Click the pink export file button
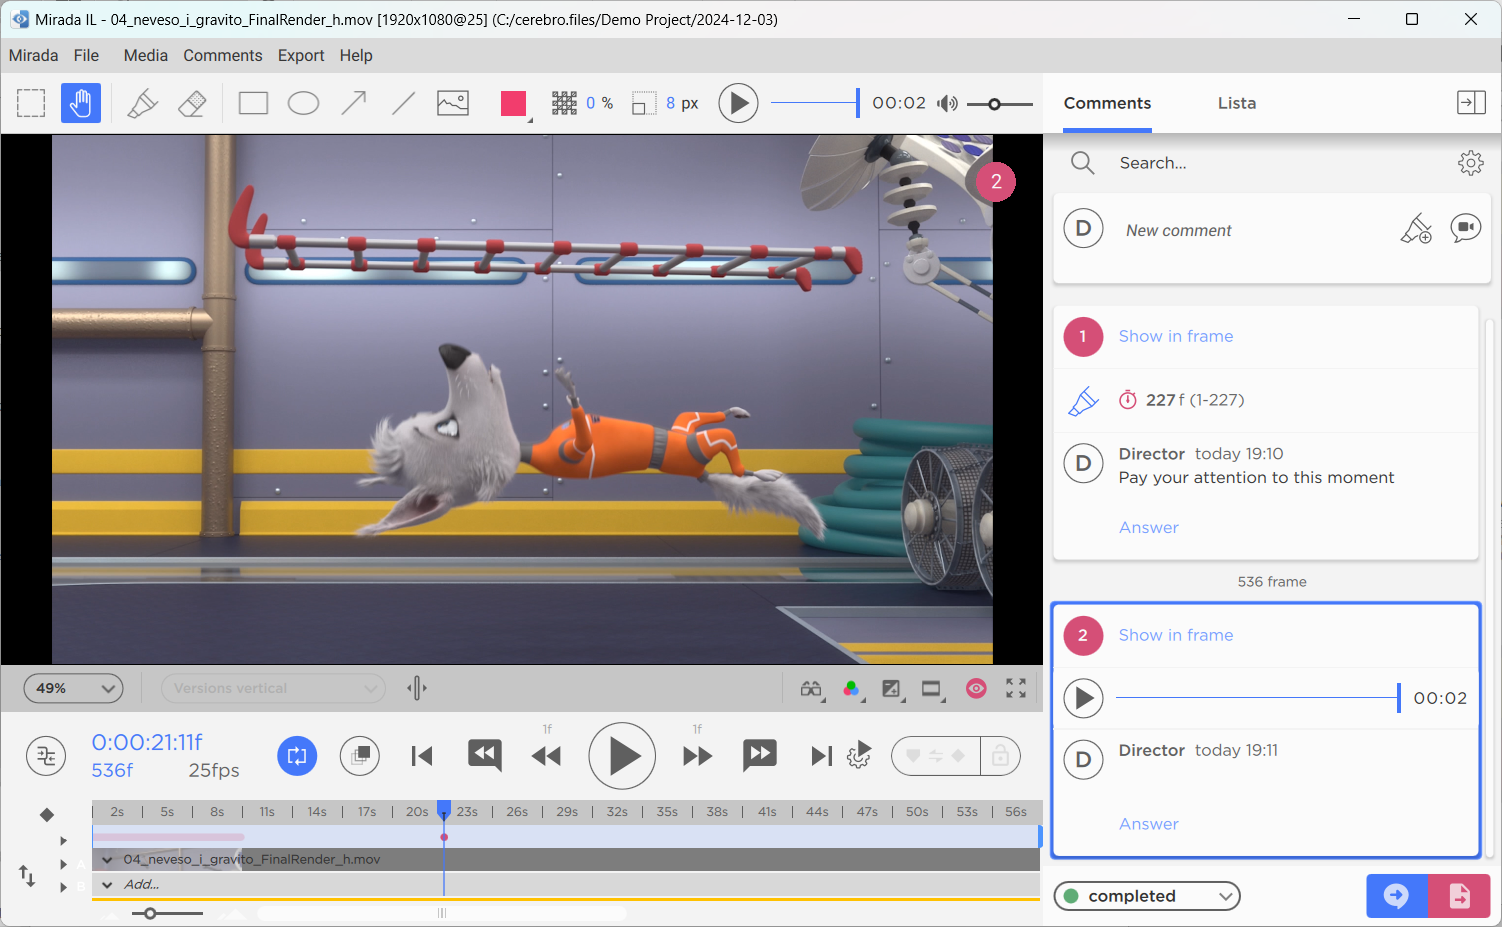 pos(1459,896)
